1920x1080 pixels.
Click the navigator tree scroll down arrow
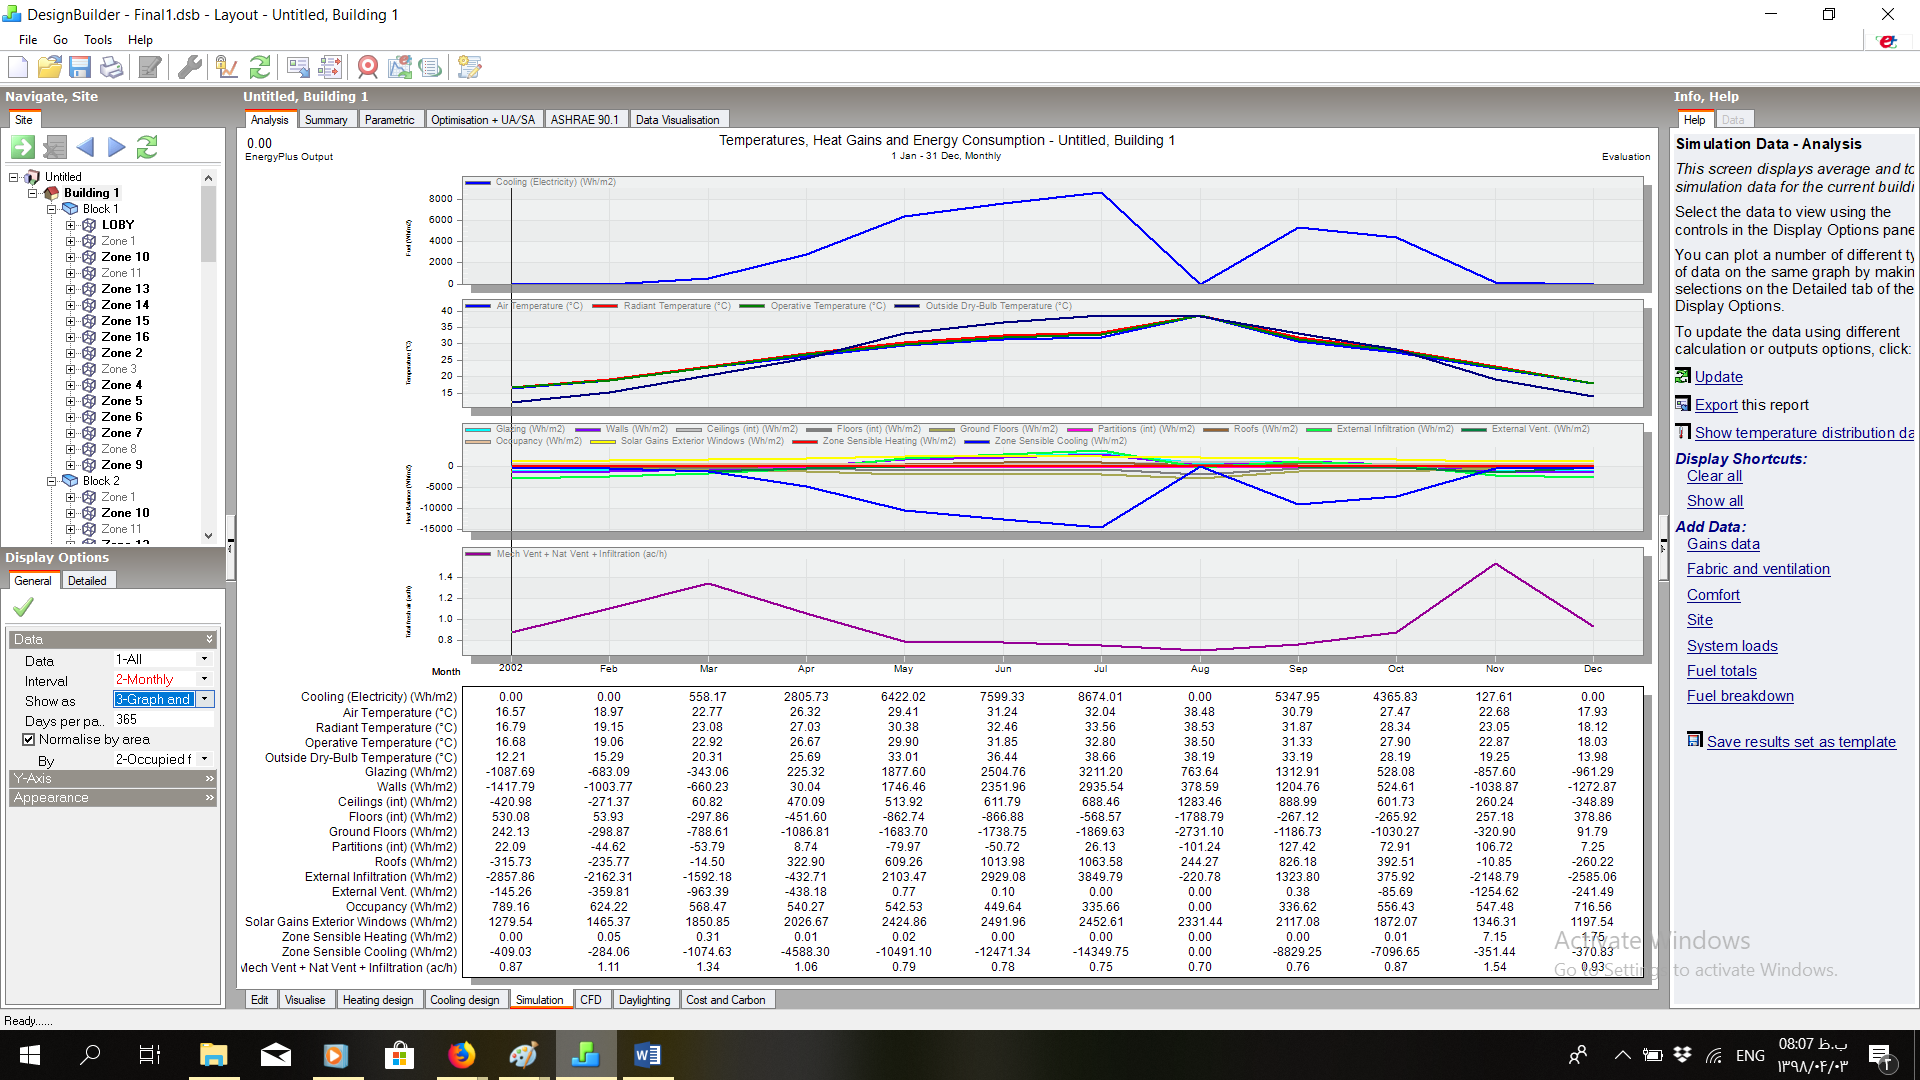(x=208, y=536)
